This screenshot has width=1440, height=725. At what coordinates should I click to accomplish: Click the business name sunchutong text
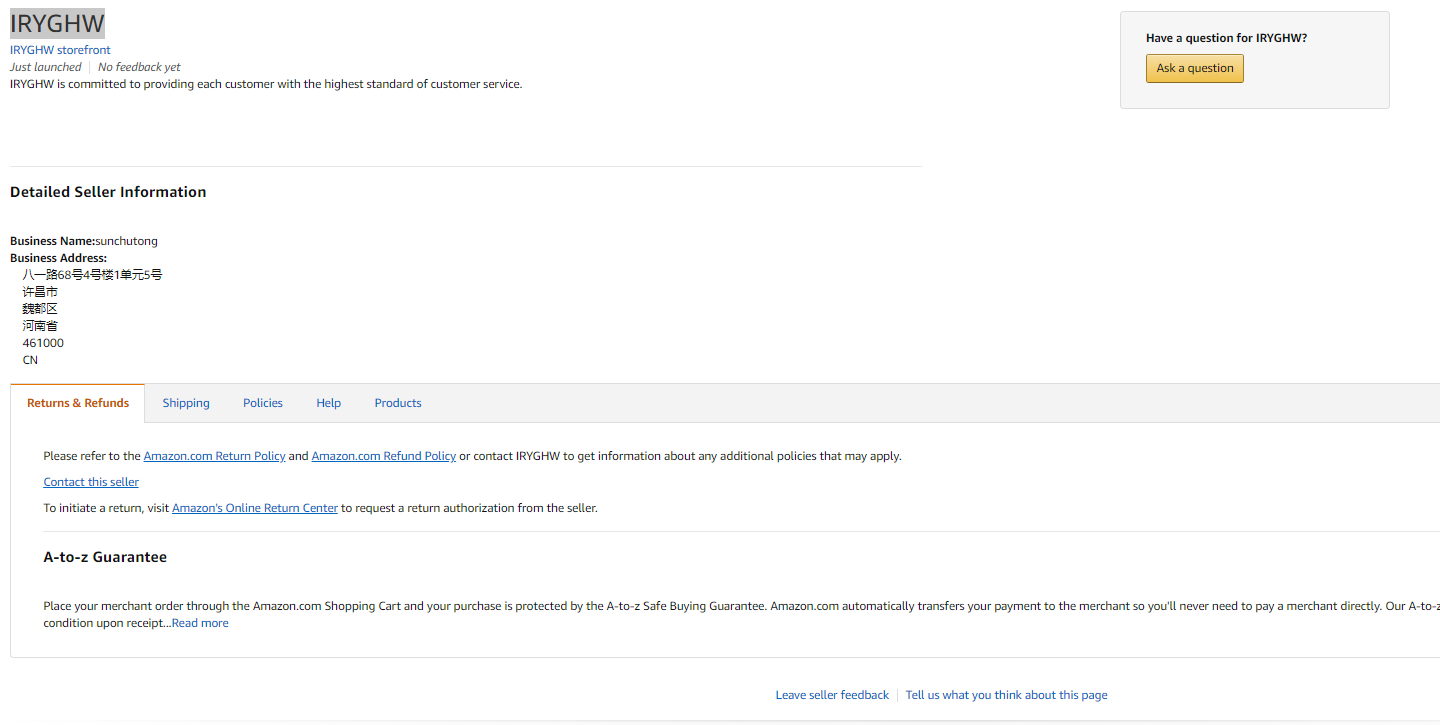(x=127, y=241)
